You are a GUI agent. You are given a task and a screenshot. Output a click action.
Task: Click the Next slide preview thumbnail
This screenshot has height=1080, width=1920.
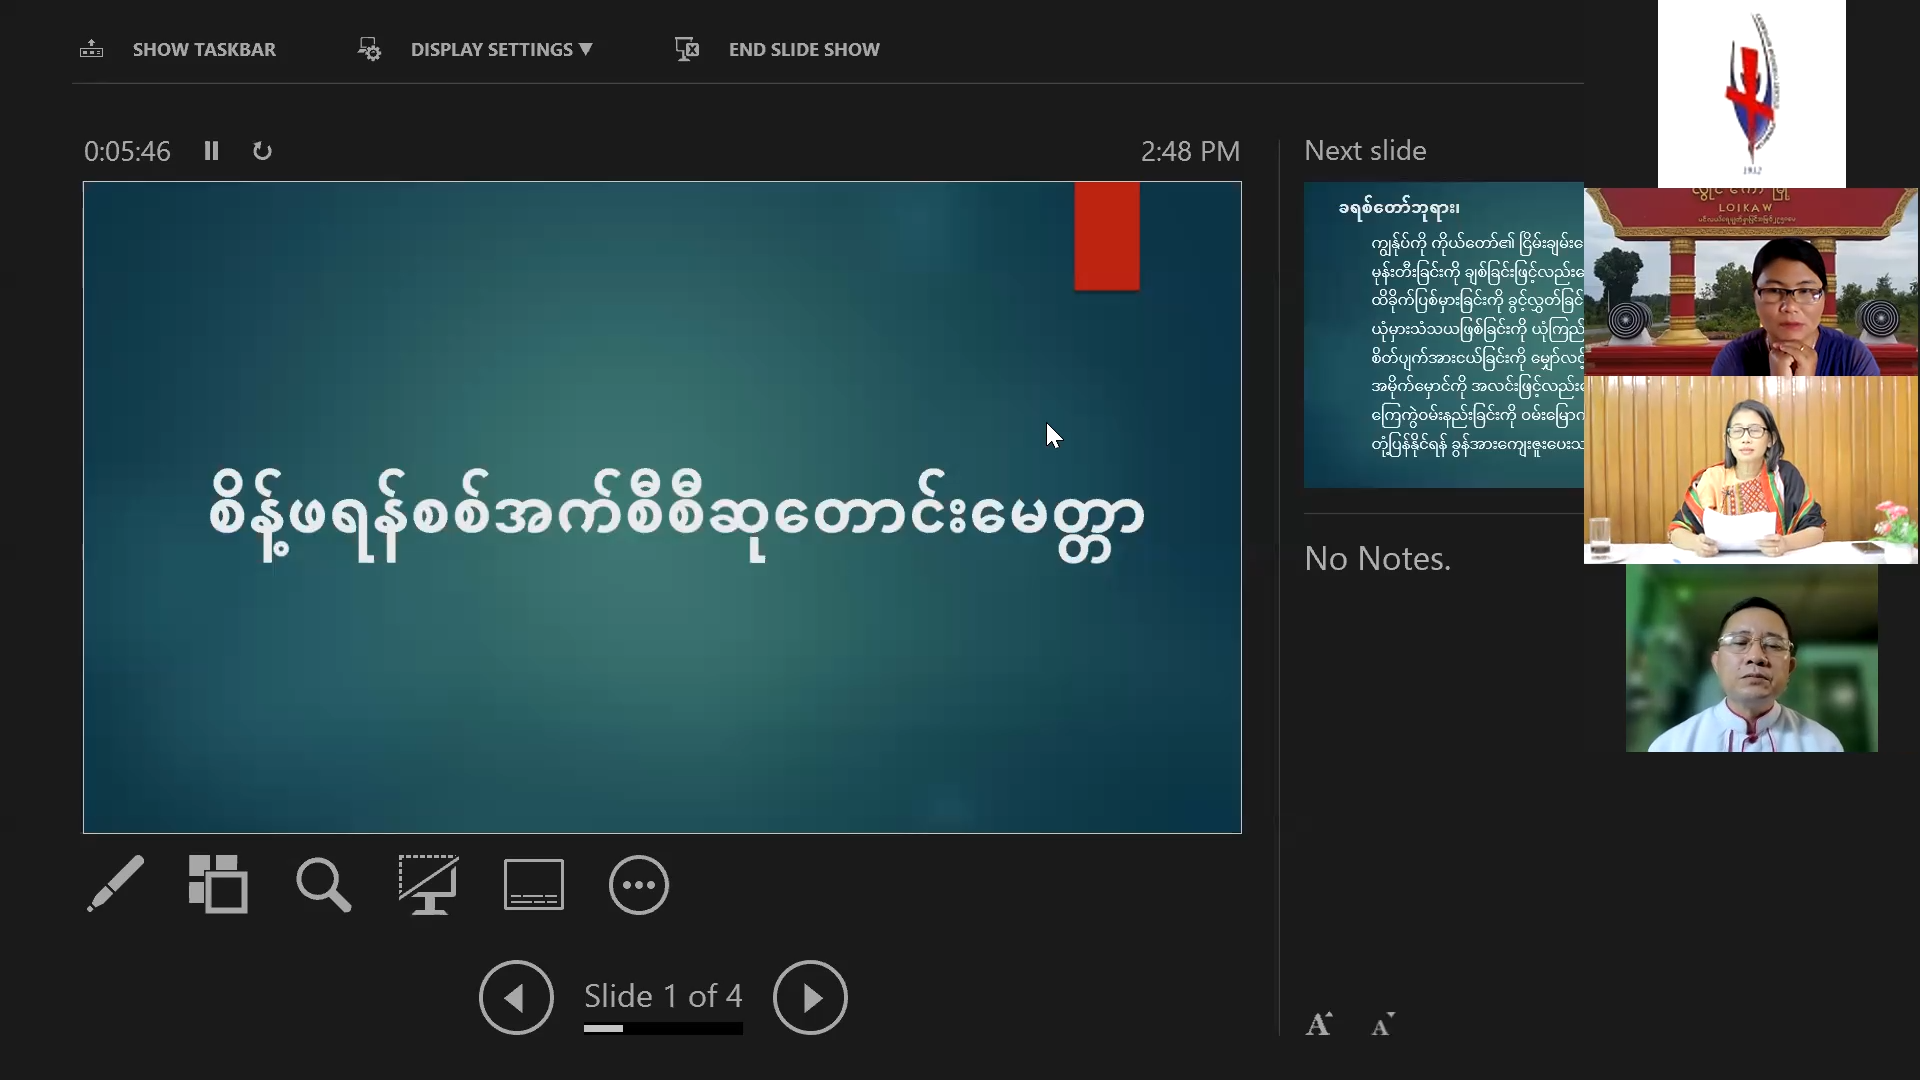click(1443, 334)
